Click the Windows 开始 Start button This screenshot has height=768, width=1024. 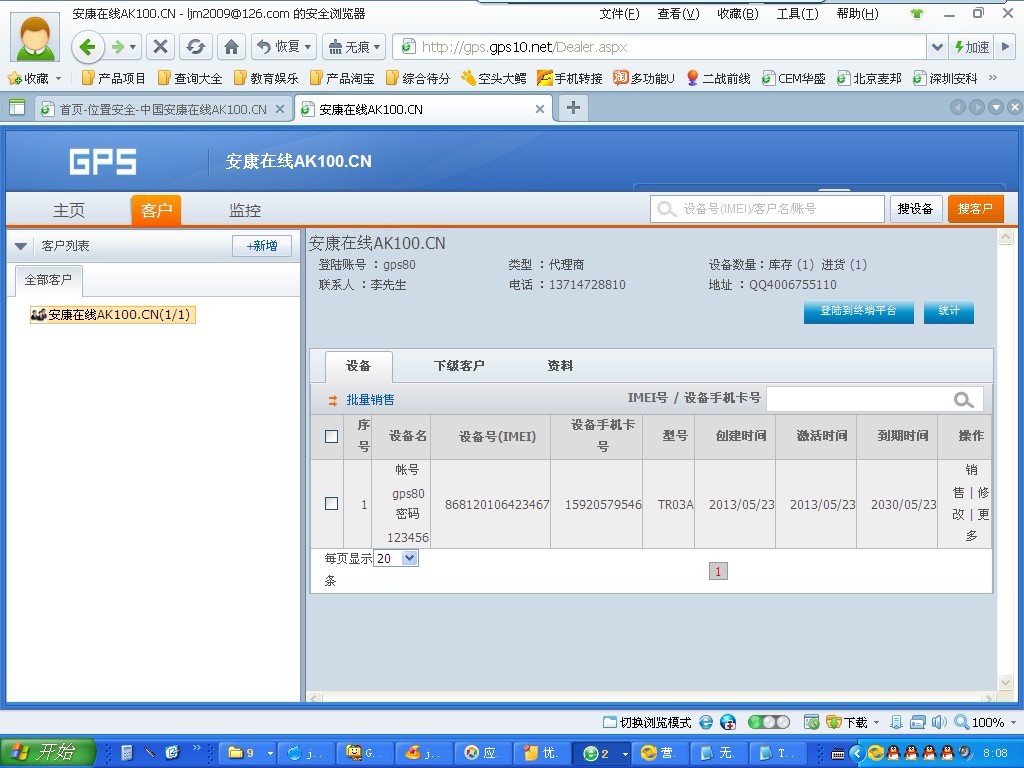click(x=48, y=752)
